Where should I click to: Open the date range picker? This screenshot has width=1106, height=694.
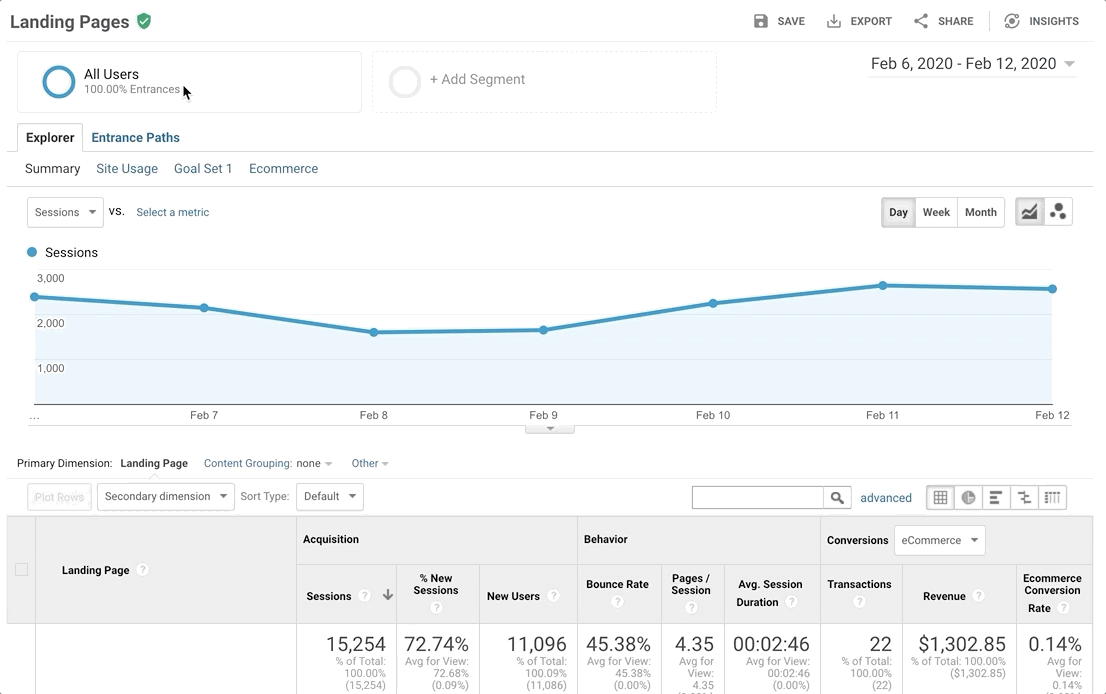[x=971, y=63]
